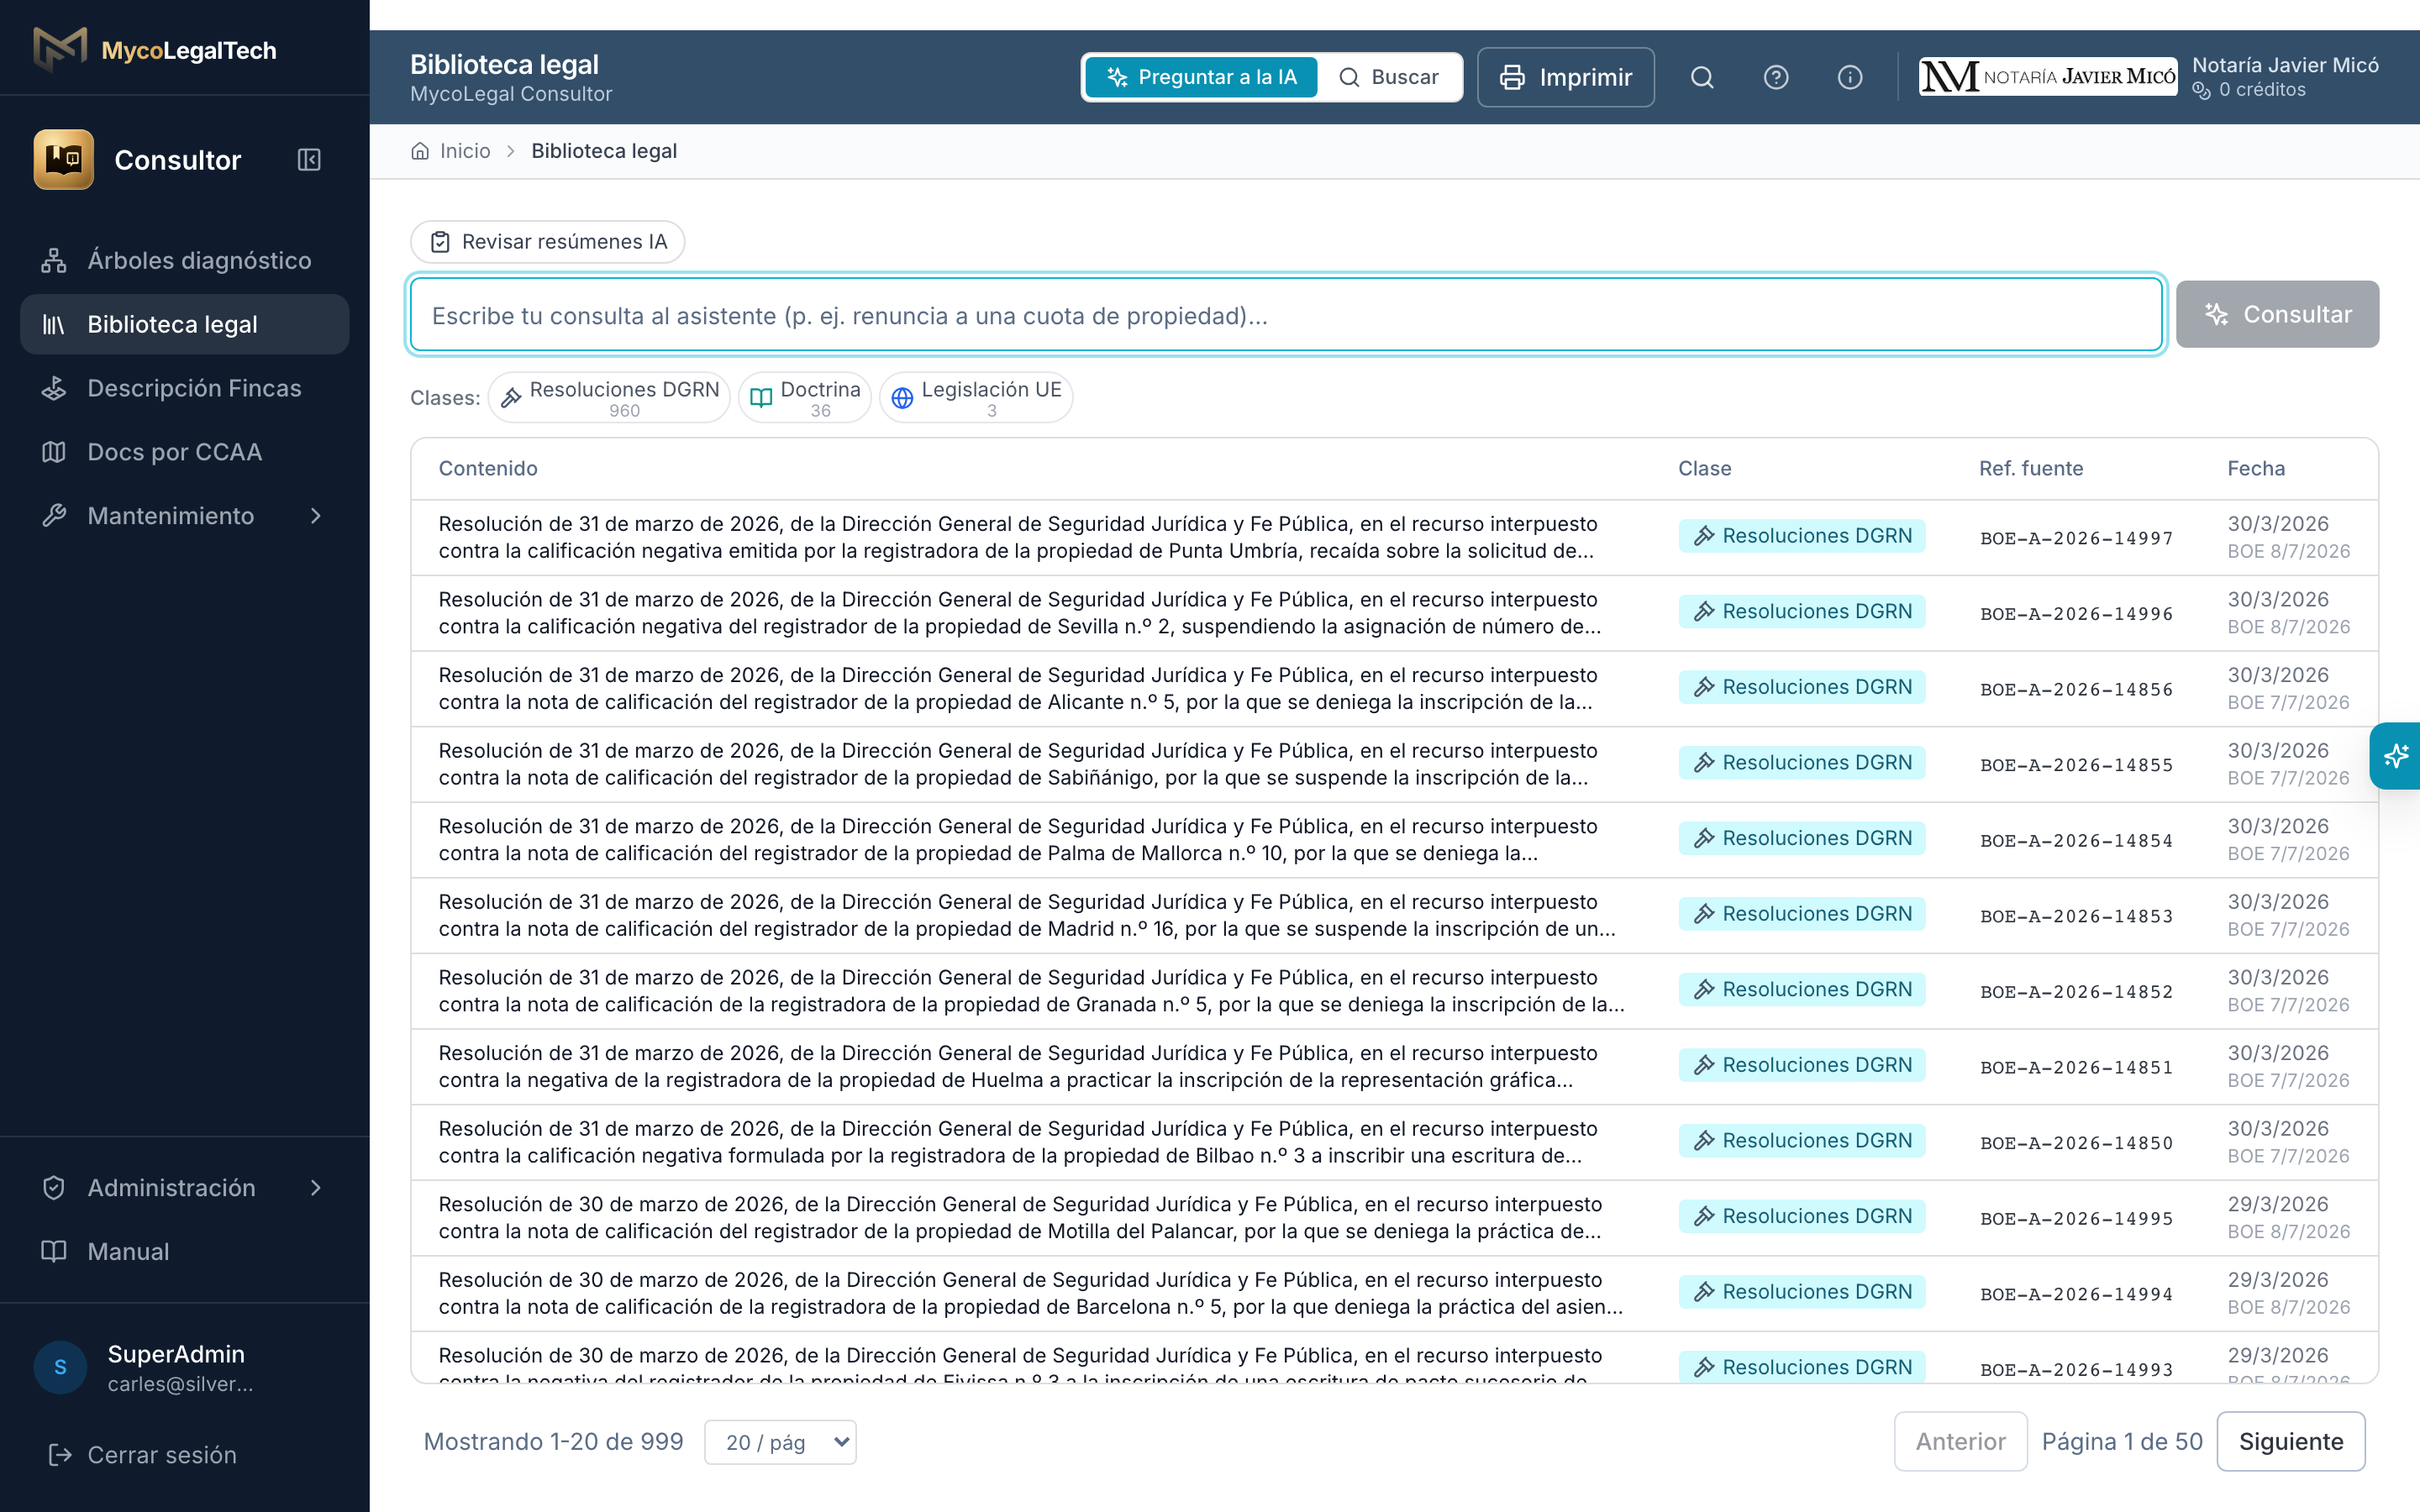
Task: Collapse the sidebar with the panel icon
Action: tap(309, 160)
